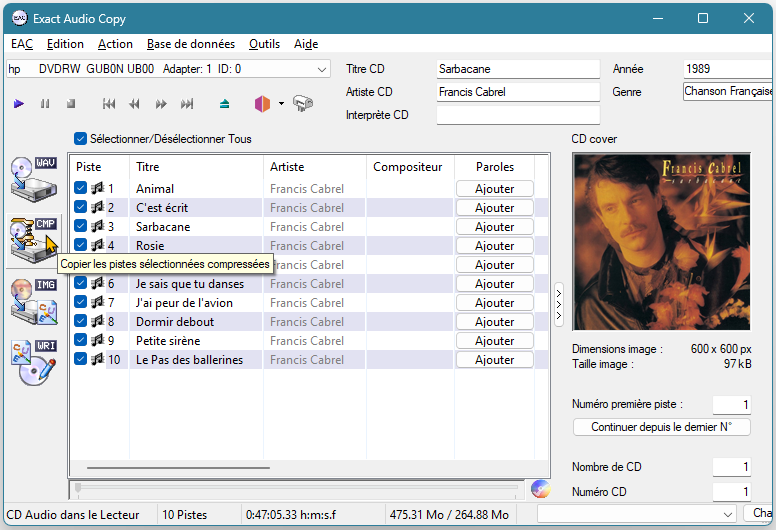Open the Outils menu

(x=264, y=44)
